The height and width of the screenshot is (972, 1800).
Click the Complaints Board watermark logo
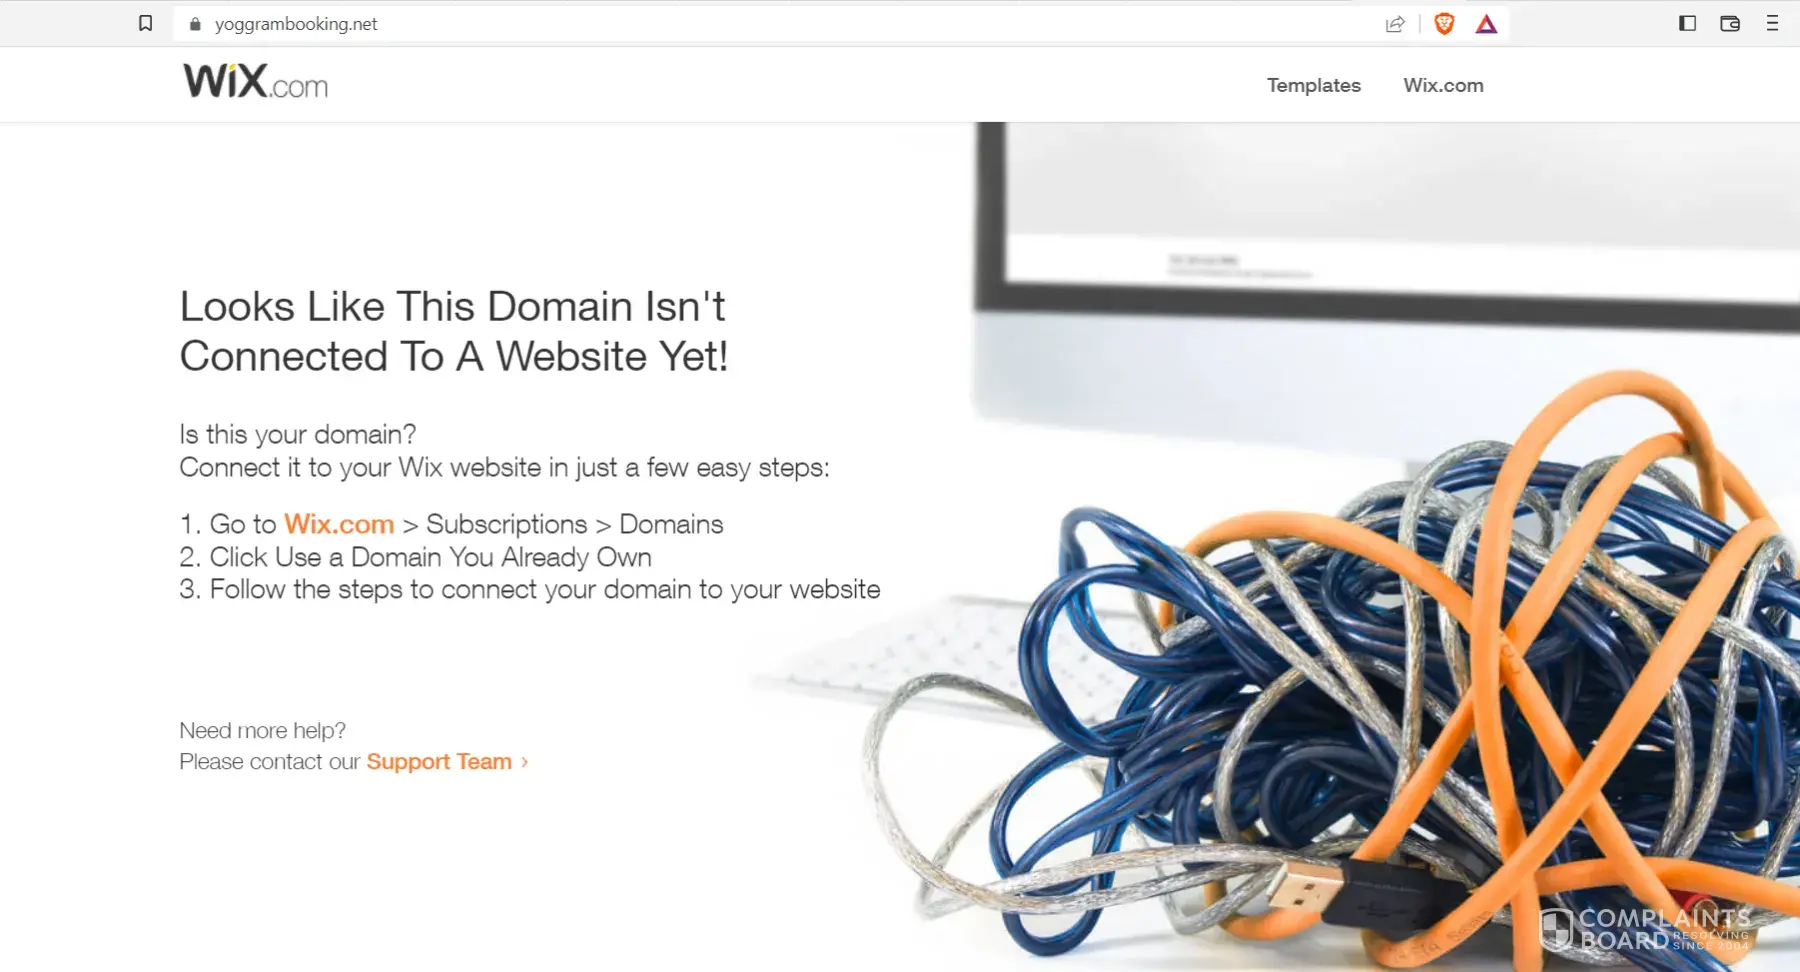click(1646, 929)
